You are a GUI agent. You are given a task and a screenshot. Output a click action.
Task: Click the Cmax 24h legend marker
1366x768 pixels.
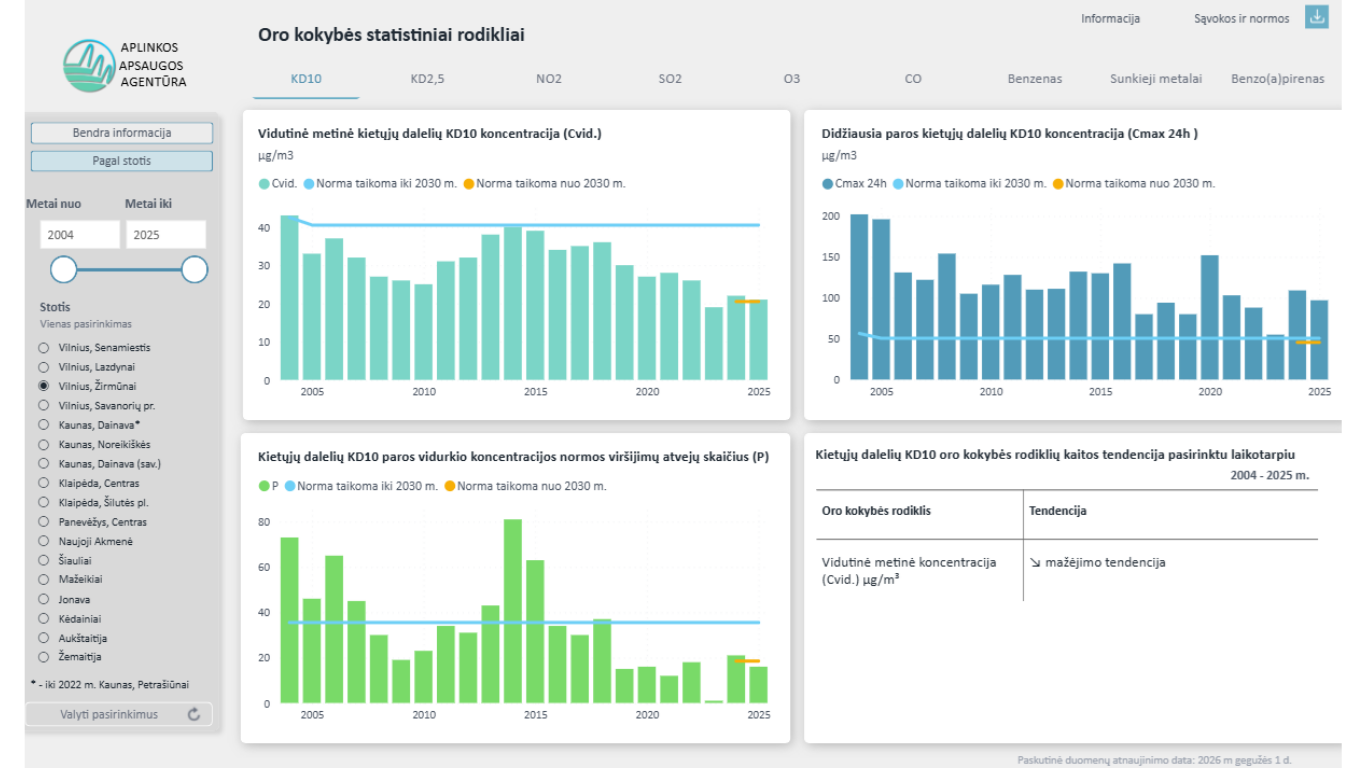click(x=827, y=184)
